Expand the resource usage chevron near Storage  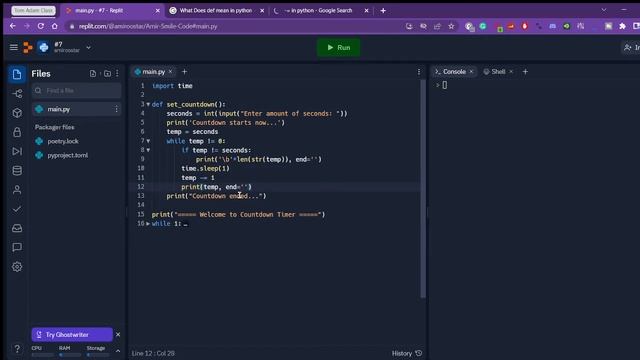tap(118, 351)
